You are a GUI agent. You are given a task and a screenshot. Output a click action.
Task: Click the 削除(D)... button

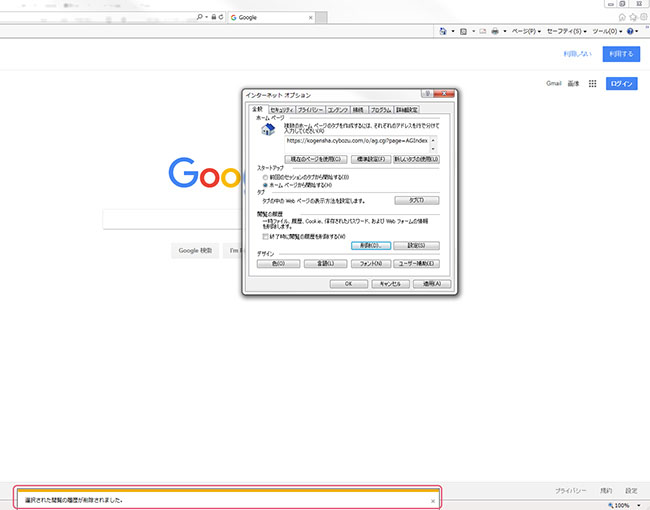[x=371, y=245]
